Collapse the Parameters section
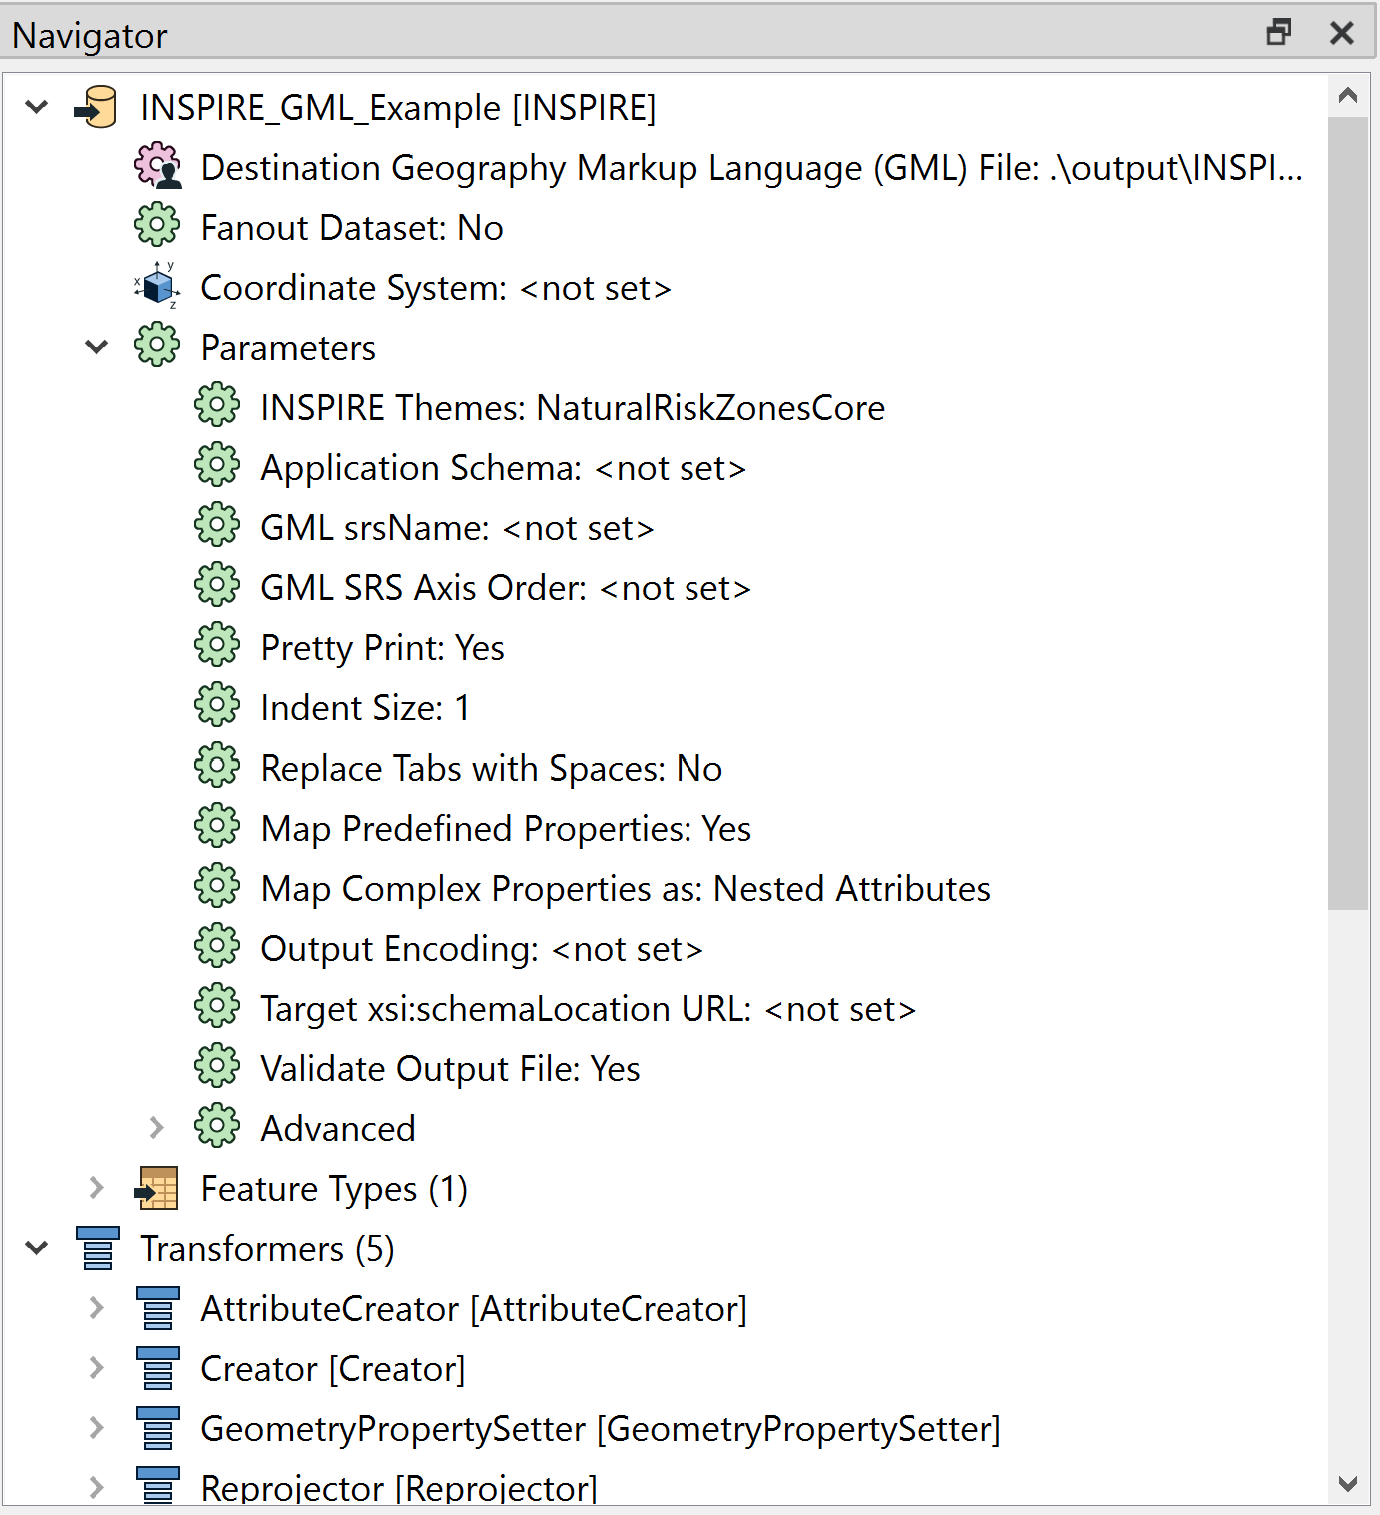This screenshot has height=1515, width=1380. click(97, 347)
